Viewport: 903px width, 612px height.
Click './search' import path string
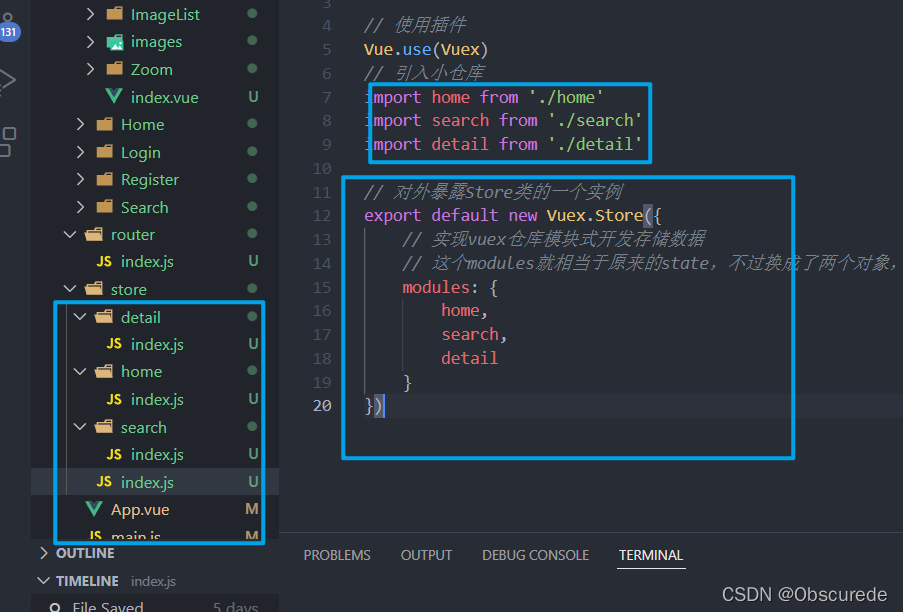[595, 120]
